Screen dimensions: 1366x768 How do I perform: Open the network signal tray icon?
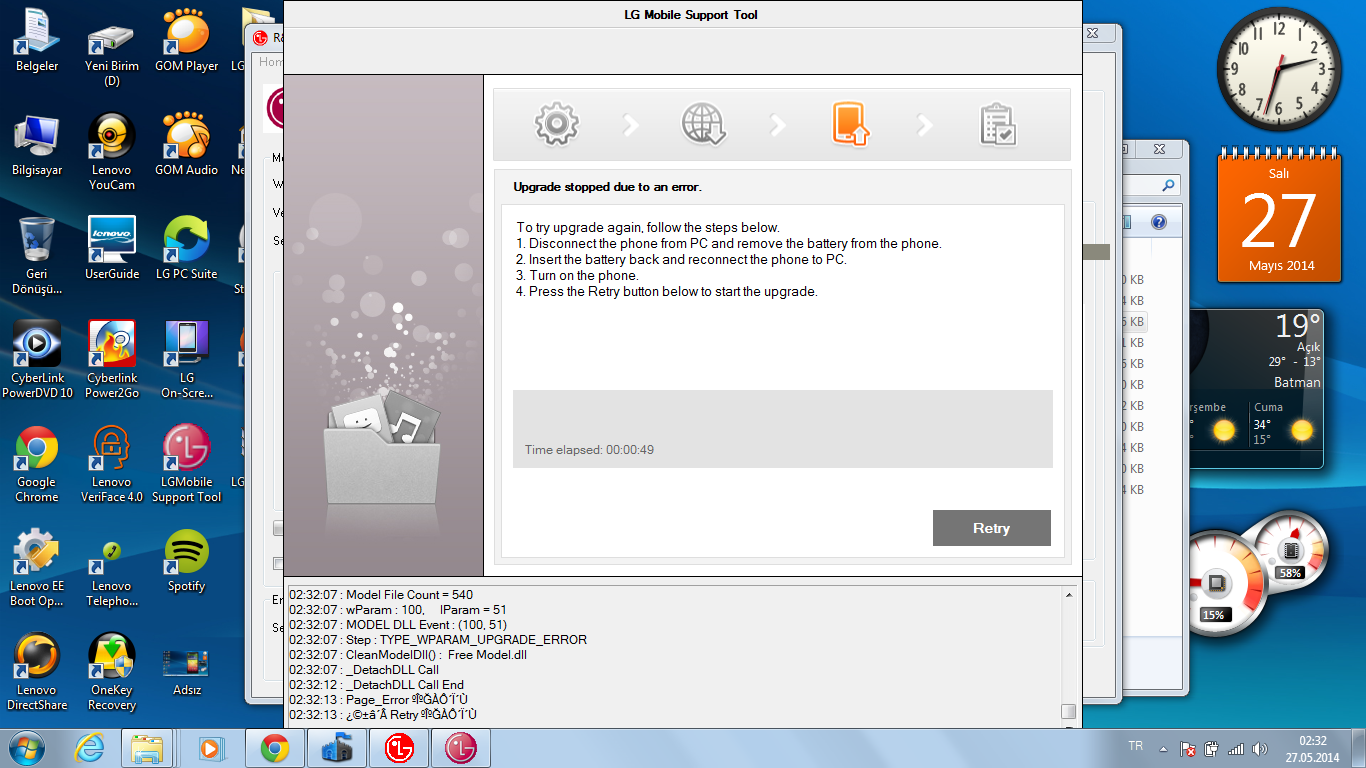tap(1236, 748)
